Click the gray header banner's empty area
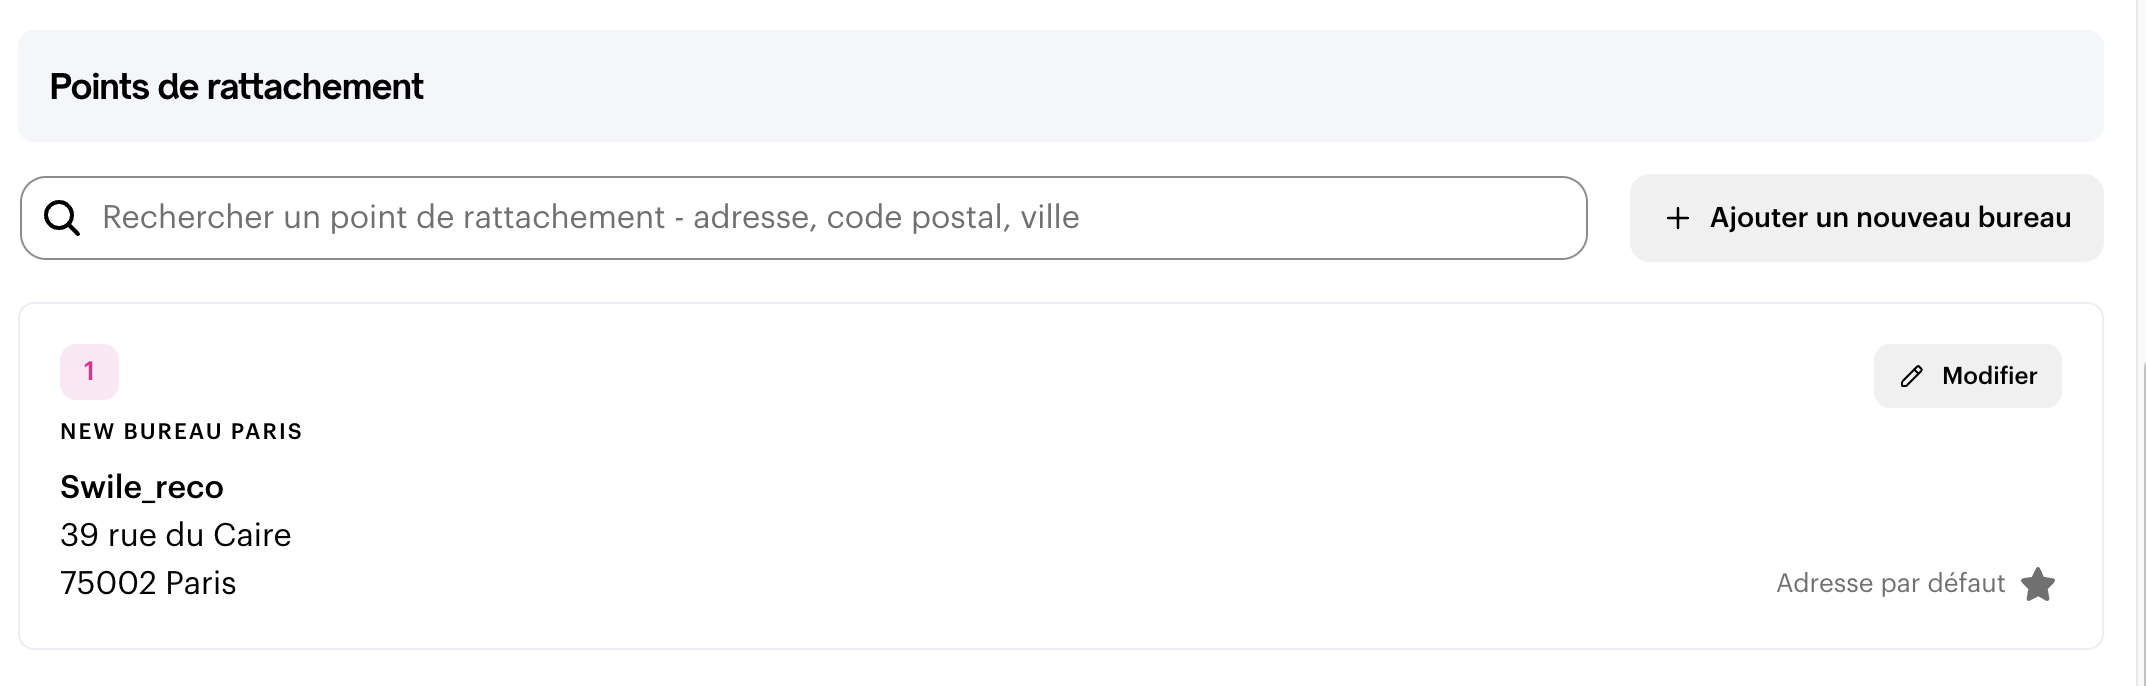 pos(1200,86)
